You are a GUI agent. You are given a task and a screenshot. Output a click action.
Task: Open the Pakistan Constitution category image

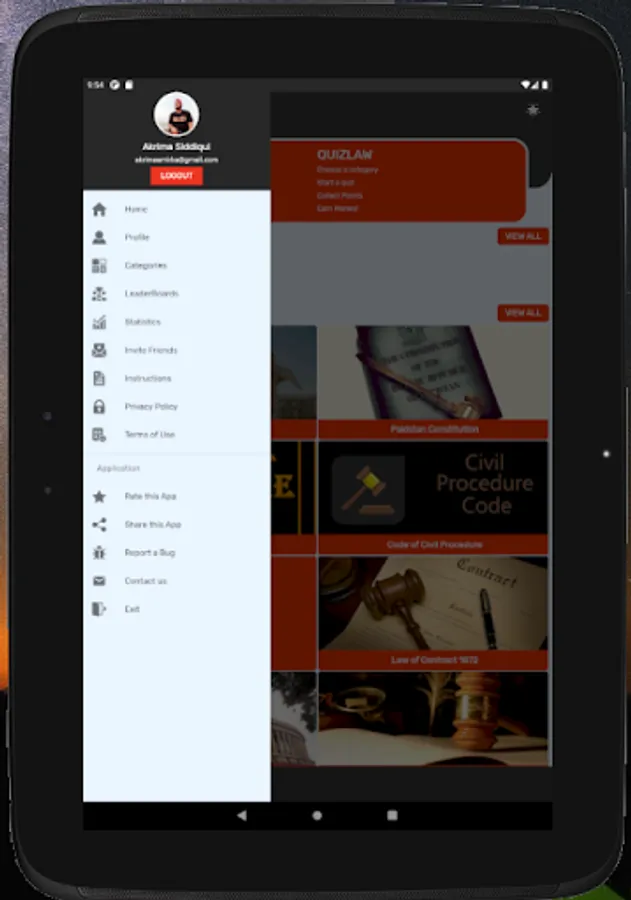click(x=433, y=373)
